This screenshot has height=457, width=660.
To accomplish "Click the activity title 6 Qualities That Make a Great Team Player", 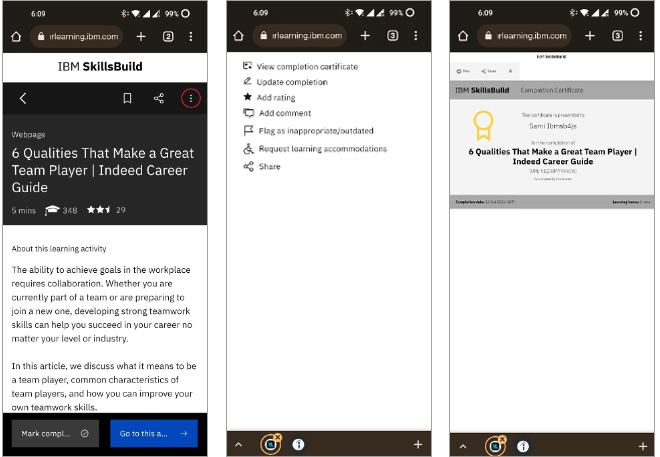I will click(x=103, y=170).
